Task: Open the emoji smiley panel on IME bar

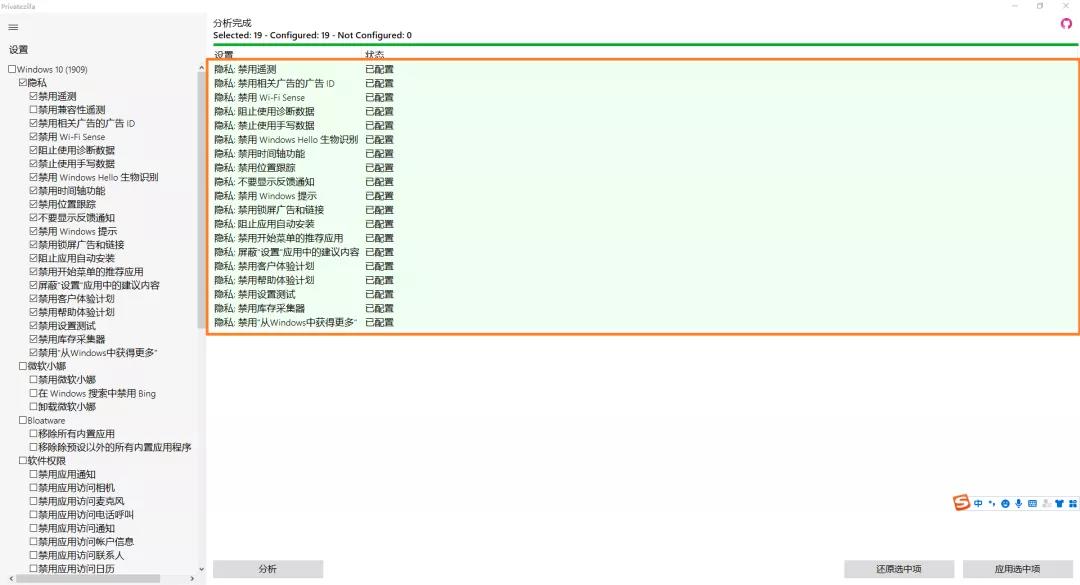Action: [1005, 504]
